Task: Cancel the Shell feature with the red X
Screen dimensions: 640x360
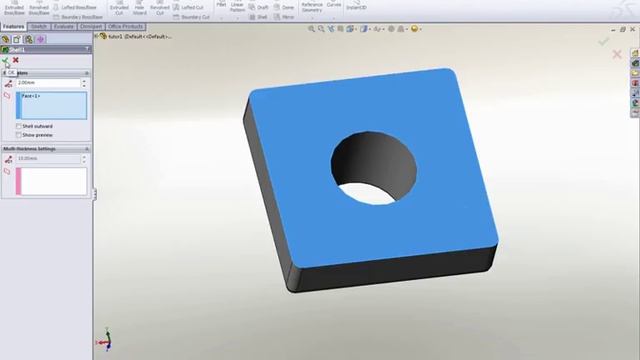Action: 16,60
